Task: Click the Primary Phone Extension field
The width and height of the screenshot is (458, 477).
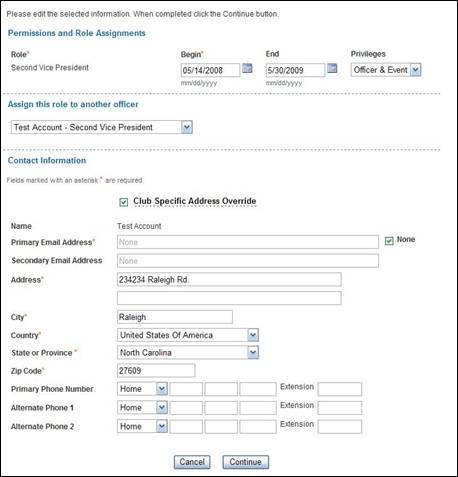Action: click(x=340, y=389)
